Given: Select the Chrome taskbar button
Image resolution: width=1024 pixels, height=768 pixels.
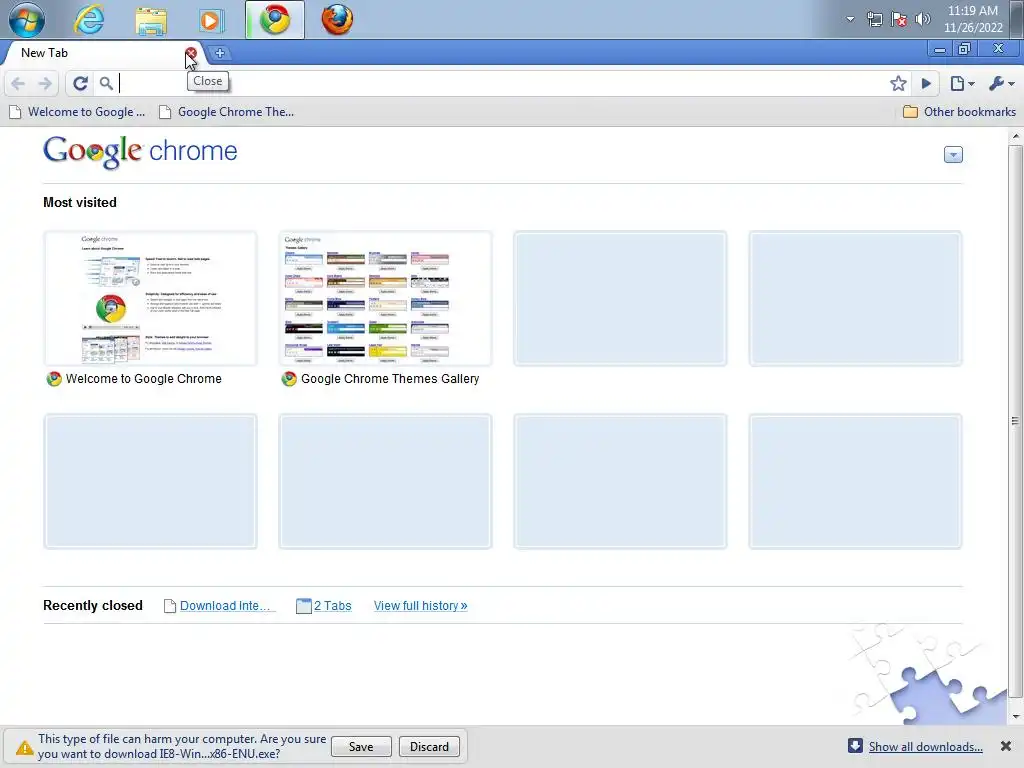Looking at the screenshot, I should click(x=275, y=20).
